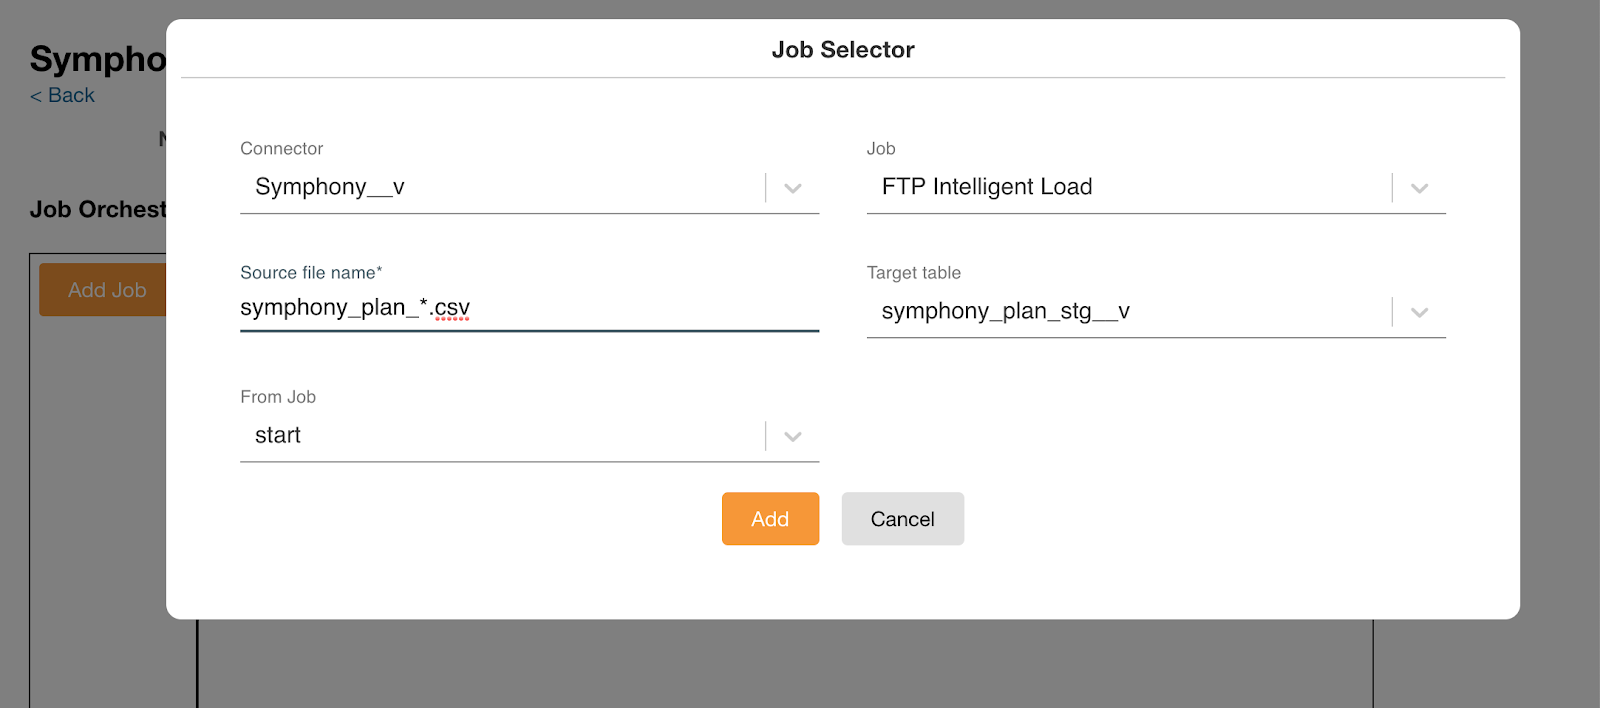
Task: Click the Target table label
Action: click(913, 273)
